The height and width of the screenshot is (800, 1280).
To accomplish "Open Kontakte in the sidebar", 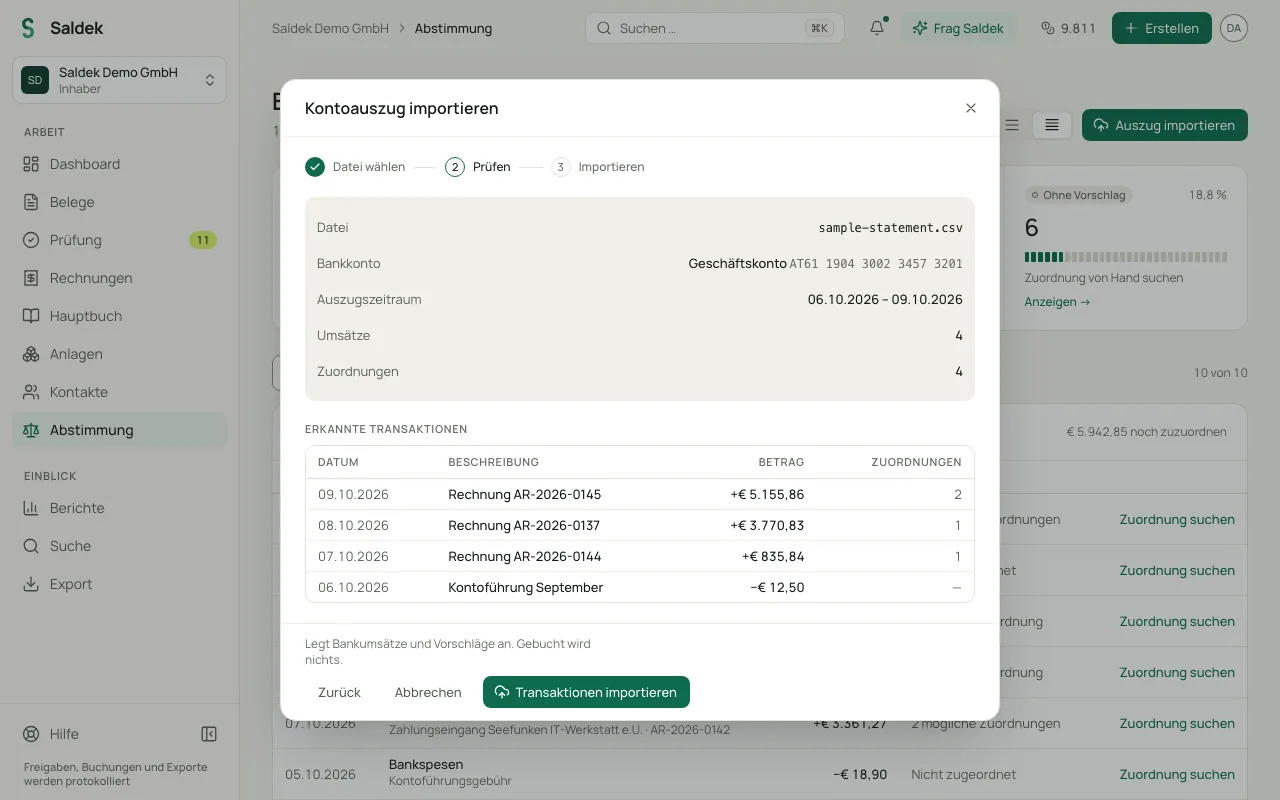I will coord(120,392).
